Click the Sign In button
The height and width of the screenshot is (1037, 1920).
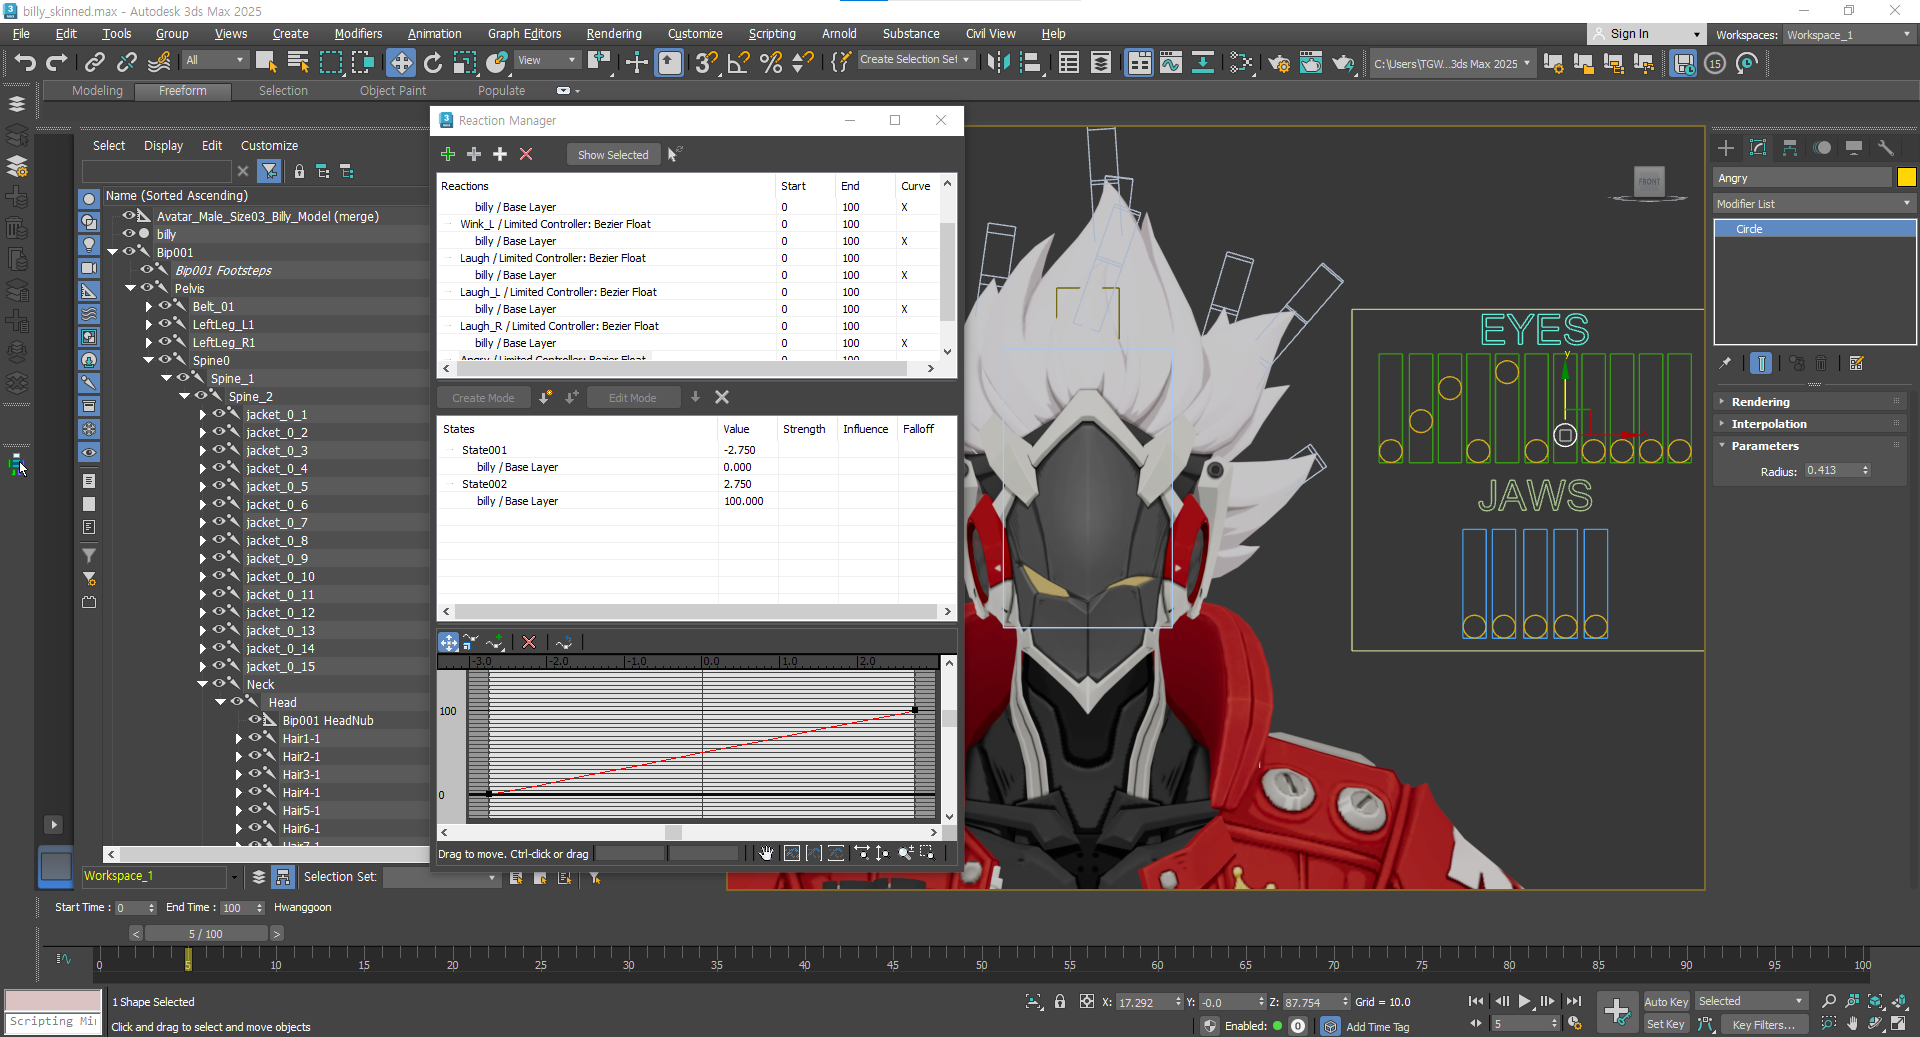pos(1629,33)
